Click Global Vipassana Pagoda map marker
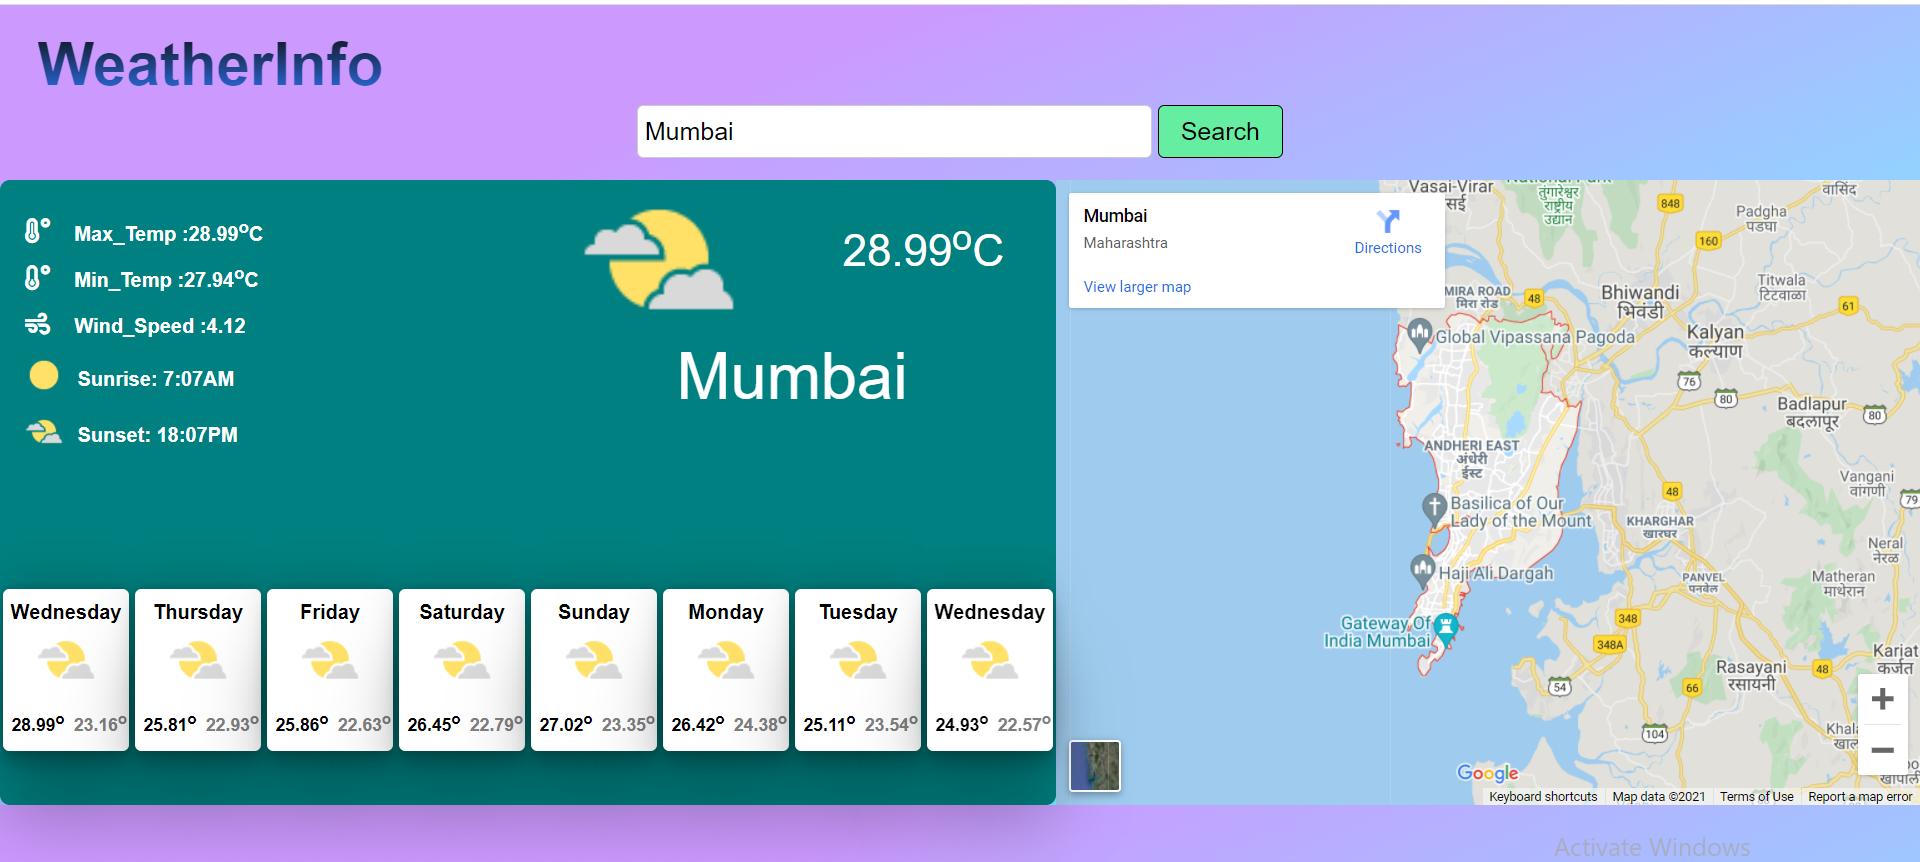 [x=1420, y=334]
